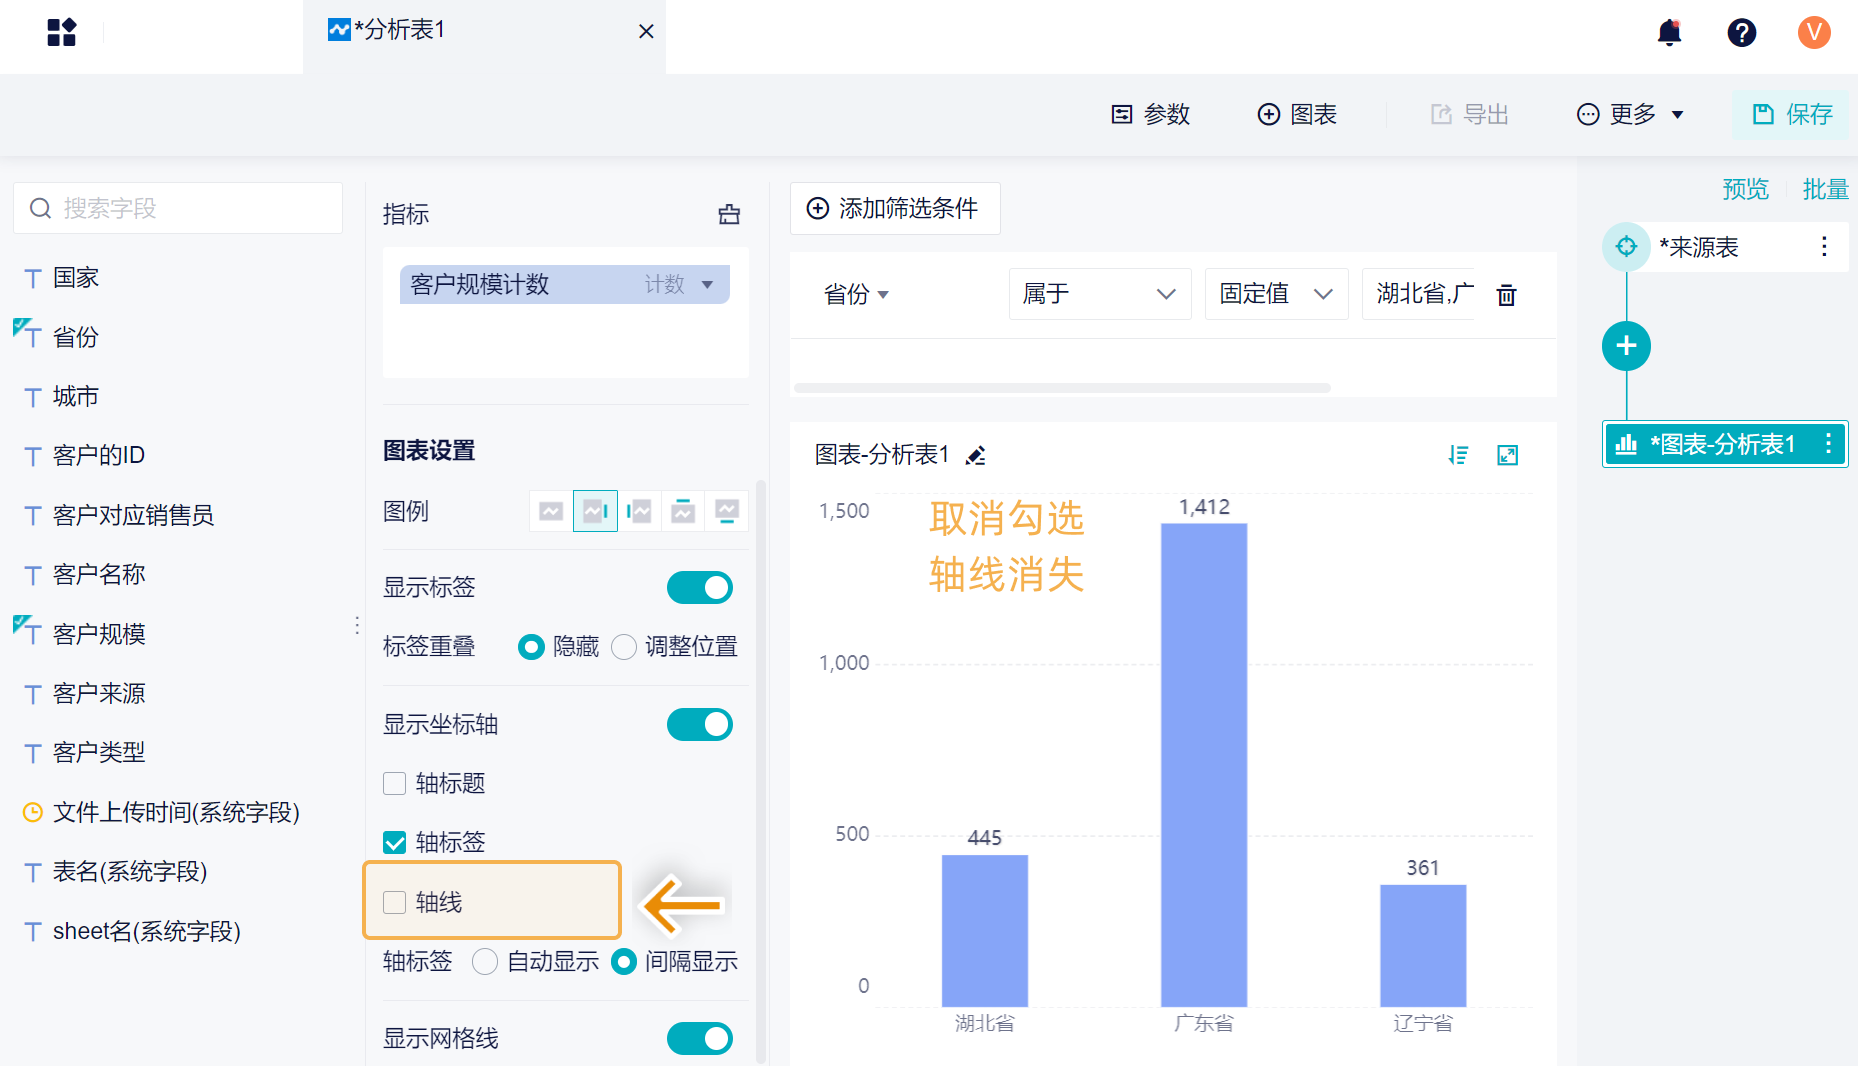Open the notifications bell
Viewport: 1858px width, 1066px height.
[1669, 33]
